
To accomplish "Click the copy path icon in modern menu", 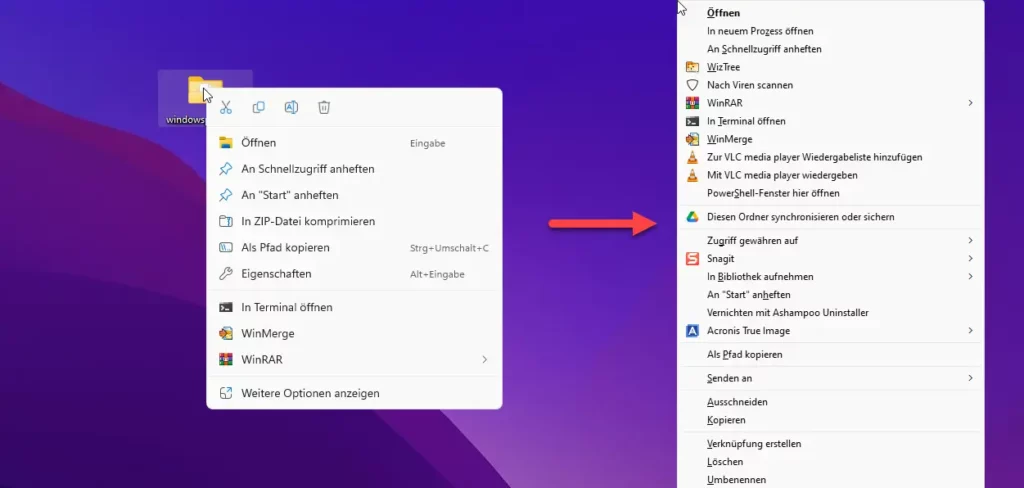I will 226,248.
